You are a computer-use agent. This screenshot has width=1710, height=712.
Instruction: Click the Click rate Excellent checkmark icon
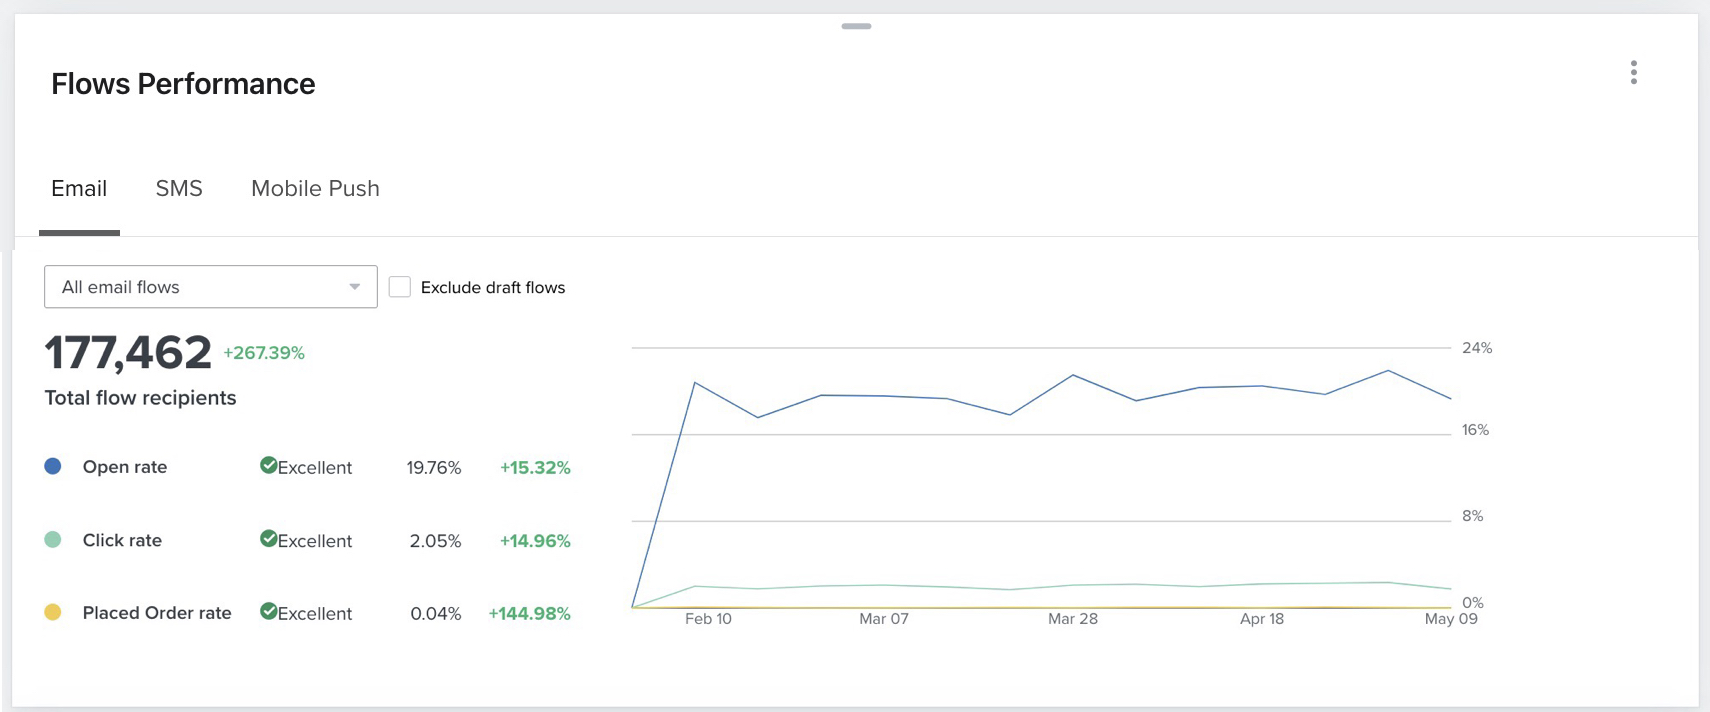click(268, 539)
